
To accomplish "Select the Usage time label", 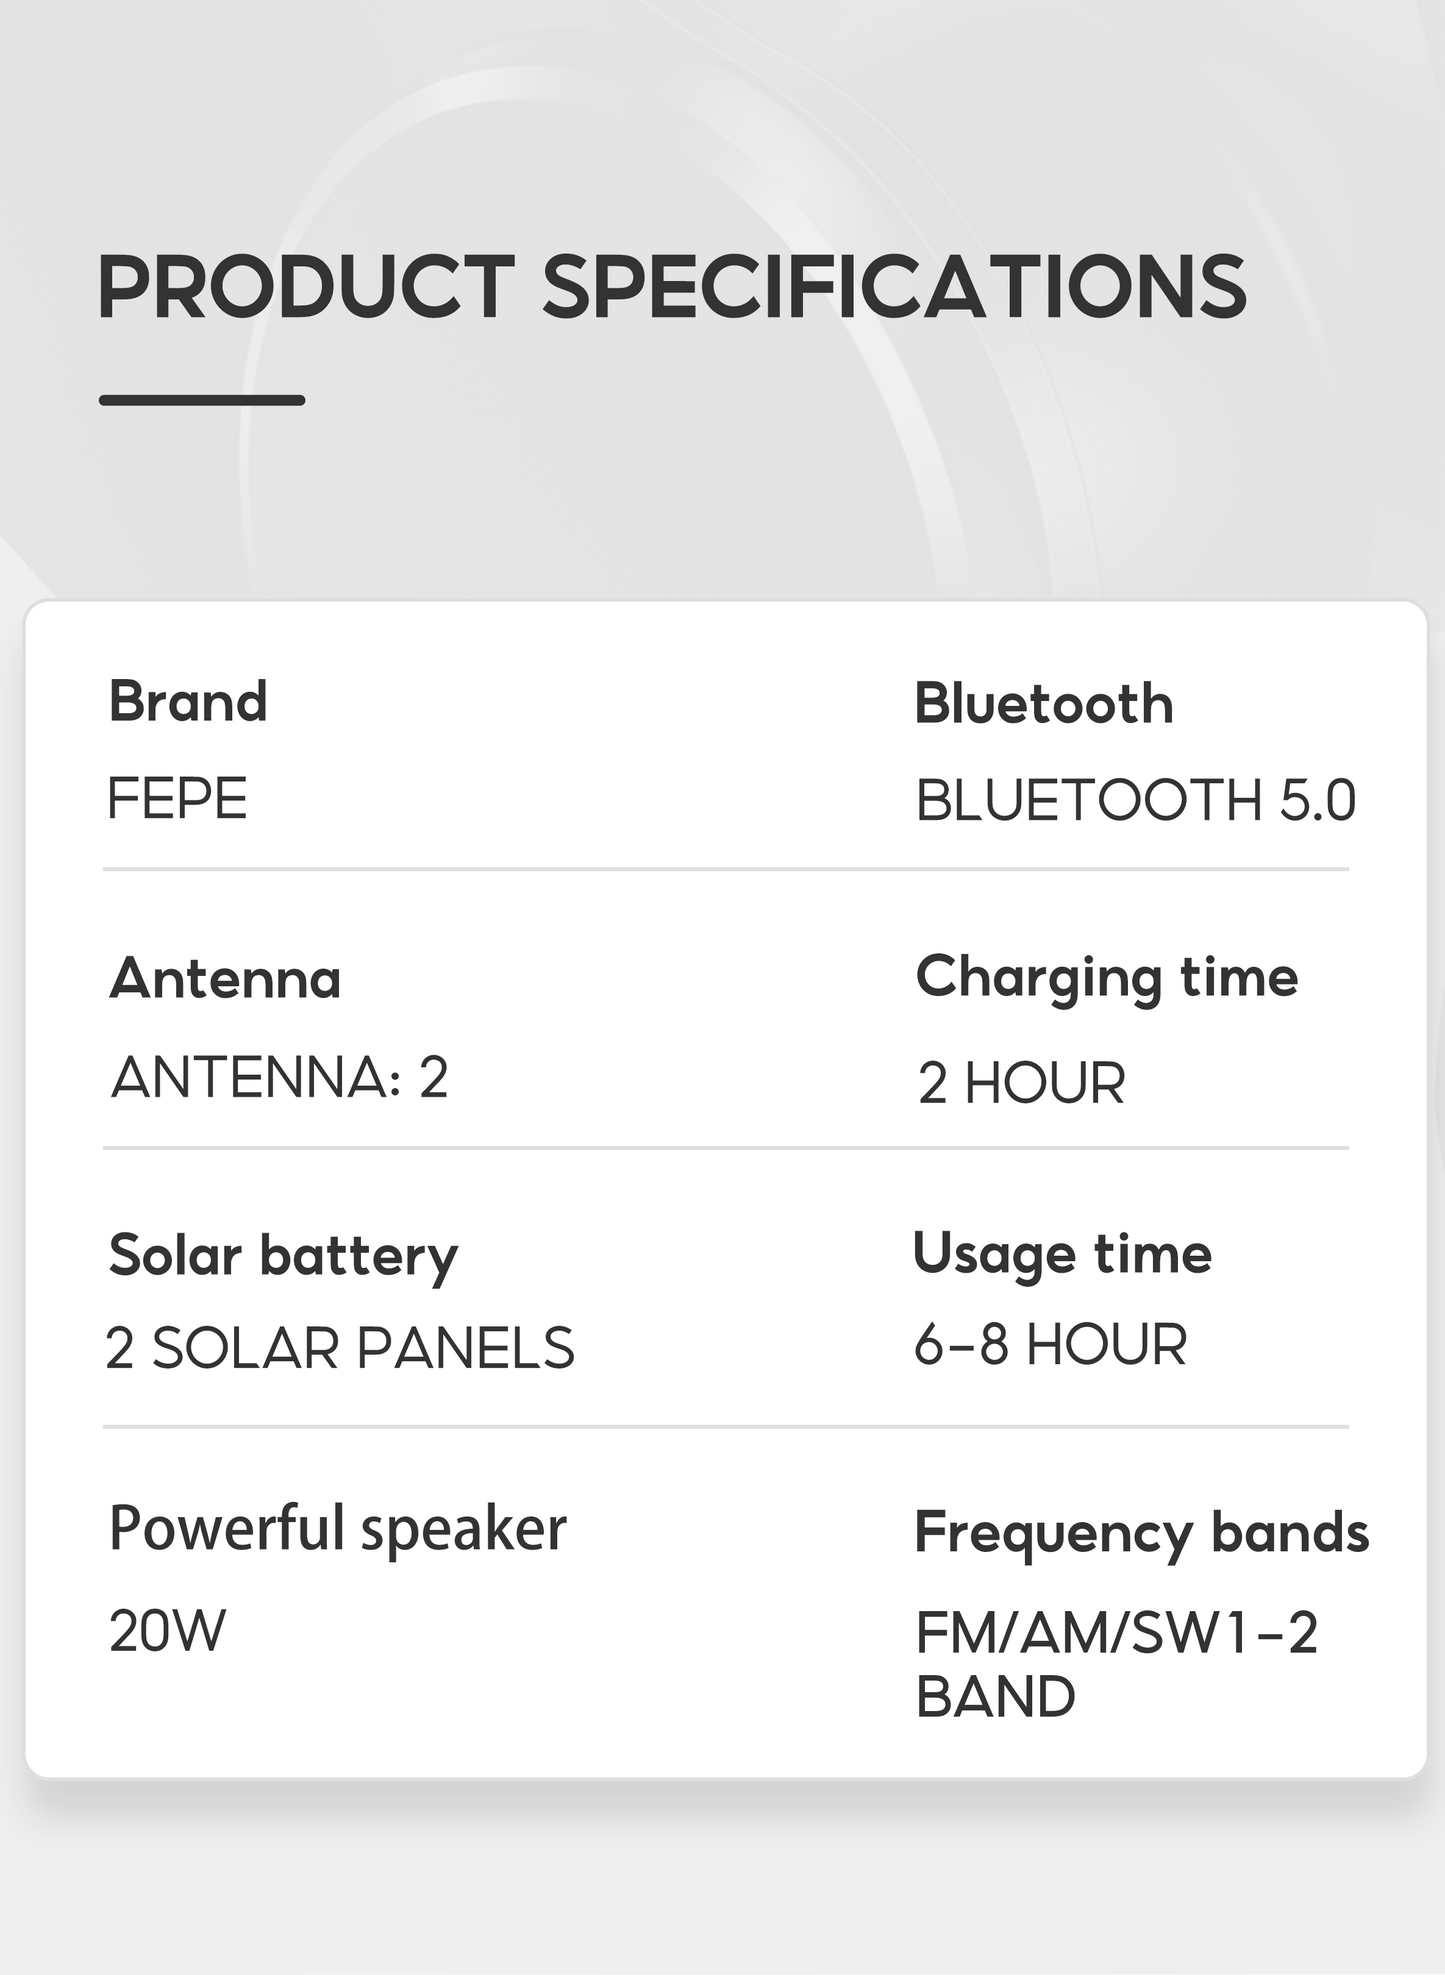I will point(1062,1255).
